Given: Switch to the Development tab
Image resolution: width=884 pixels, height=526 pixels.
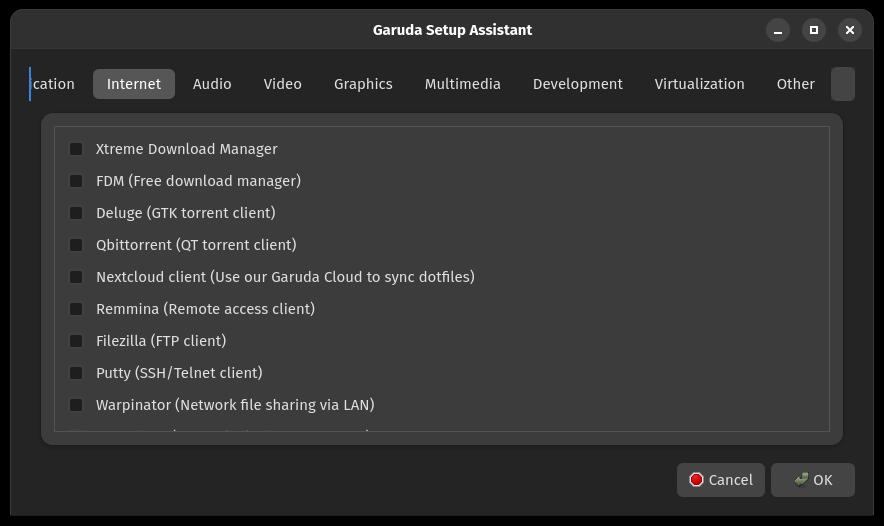Looking at the screenshot, I should (x=578, y=84).
